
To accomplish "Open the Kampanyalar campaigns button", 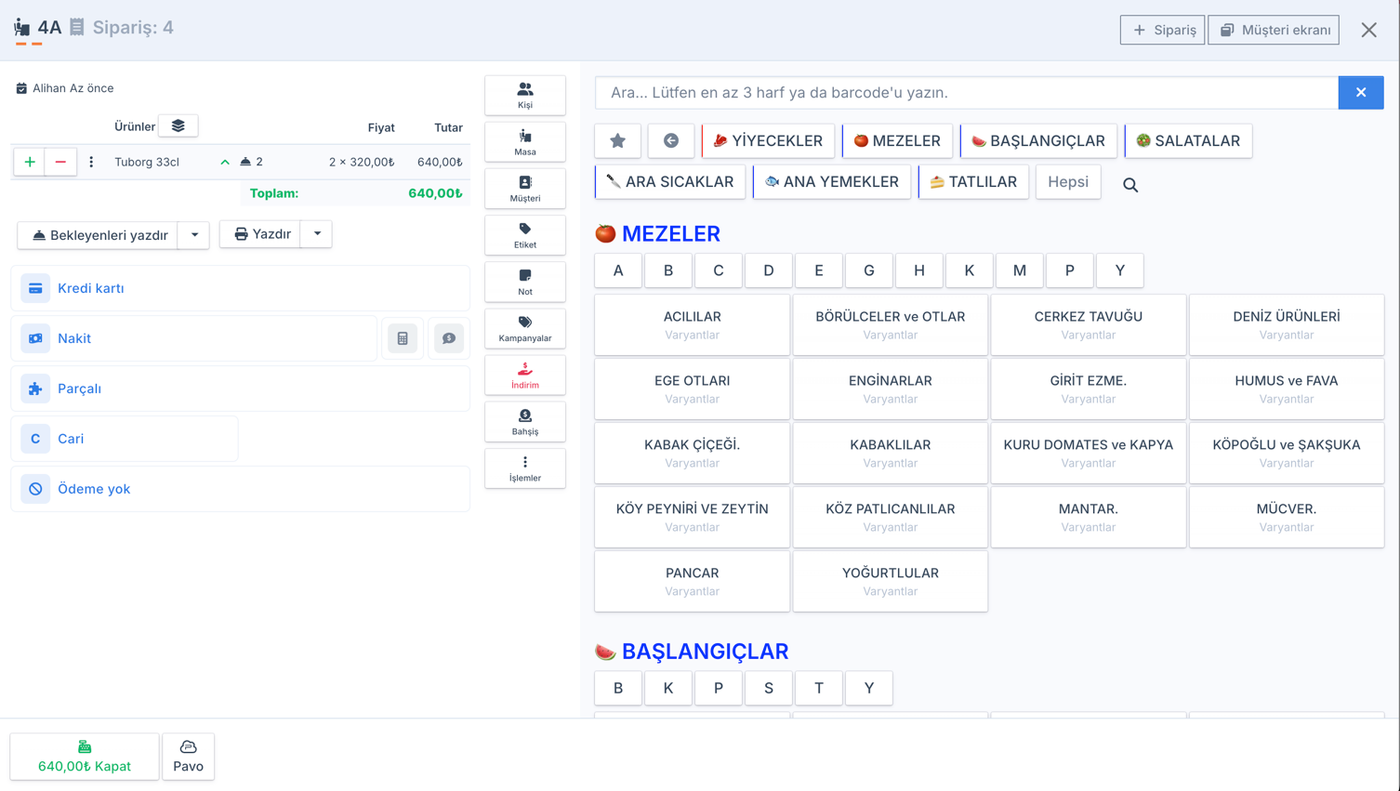I will pyautogui.click(x=525, y=329).
